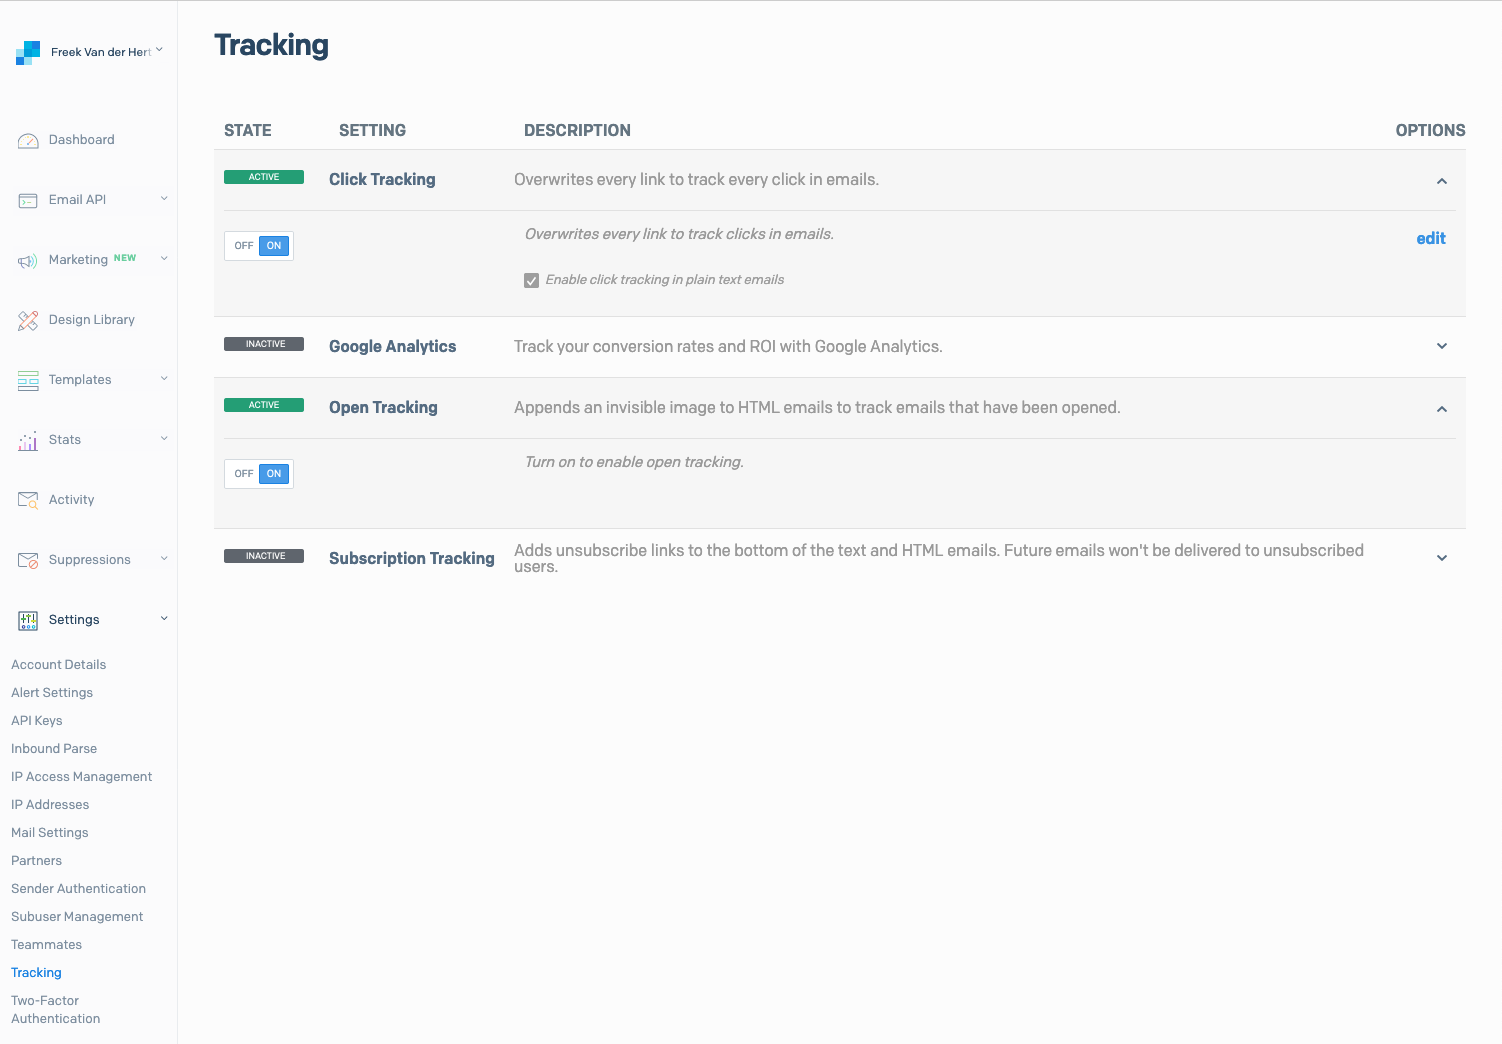Go to Activity page

(x=72, y=500)
